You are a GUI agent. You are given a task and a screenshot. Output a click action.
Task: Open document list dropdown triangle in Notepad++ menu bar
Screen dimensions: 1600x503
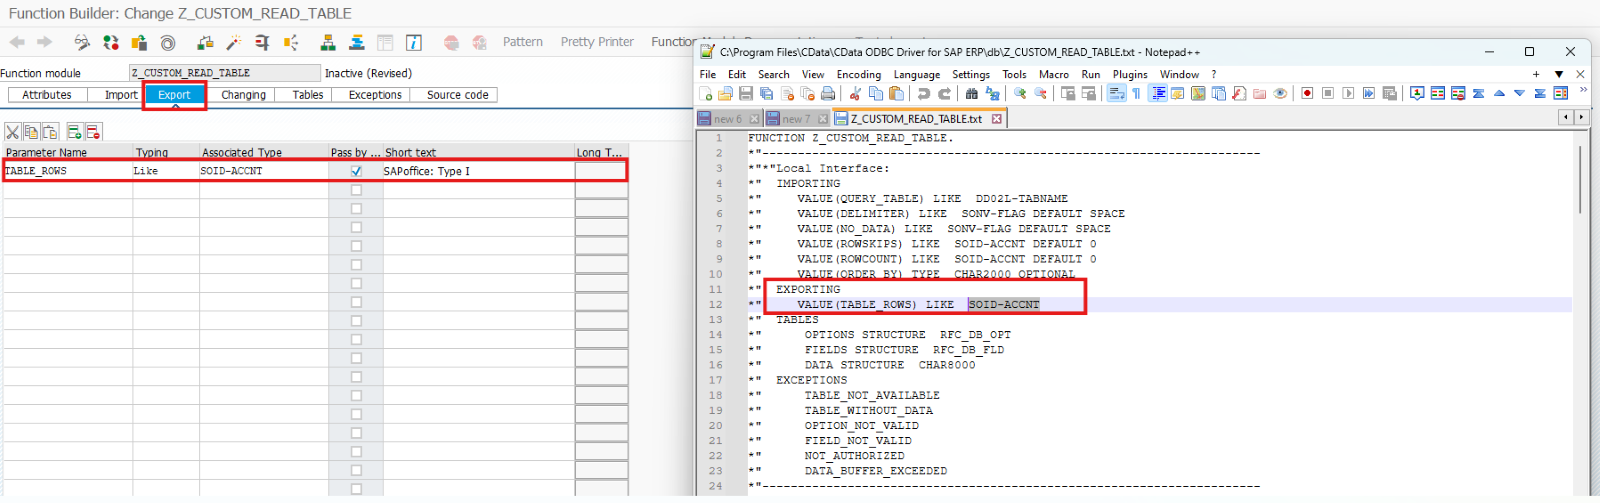[1558, 74]
